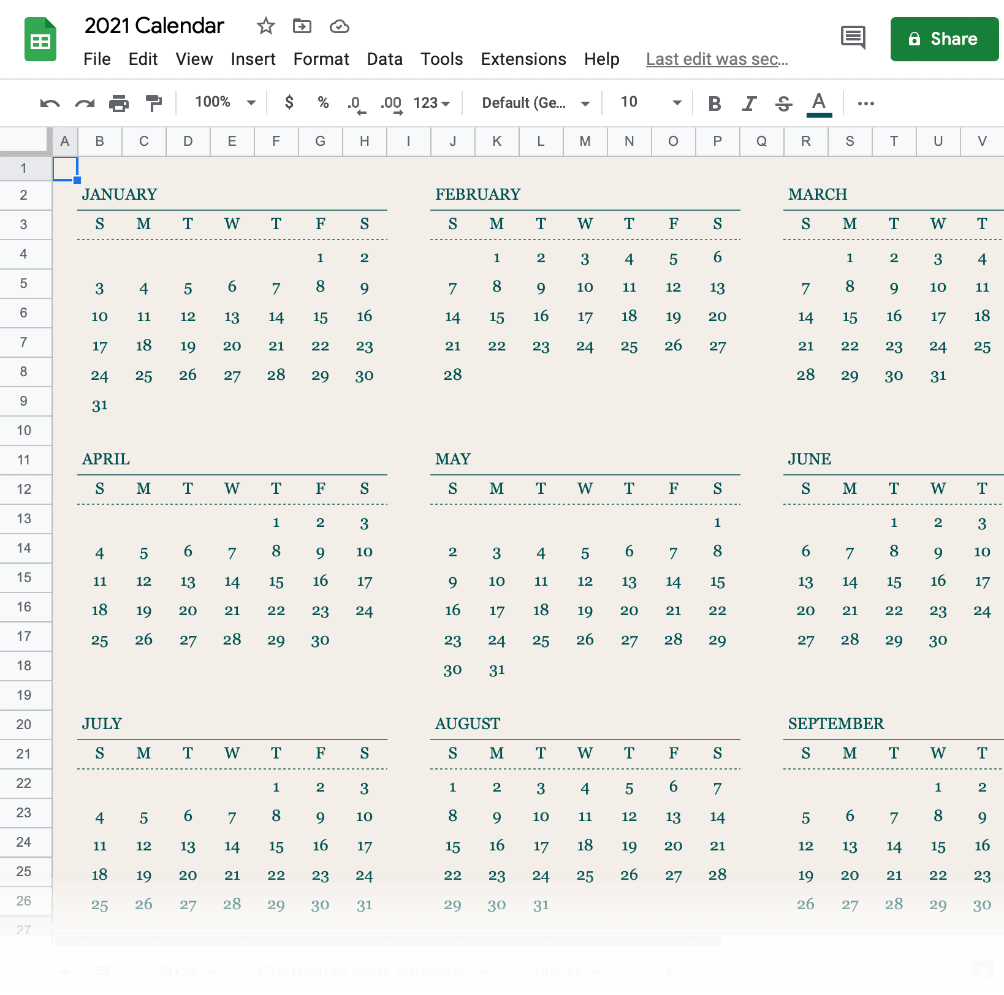Click the Share button
The image size is (1004, 995).
point(944,38)
